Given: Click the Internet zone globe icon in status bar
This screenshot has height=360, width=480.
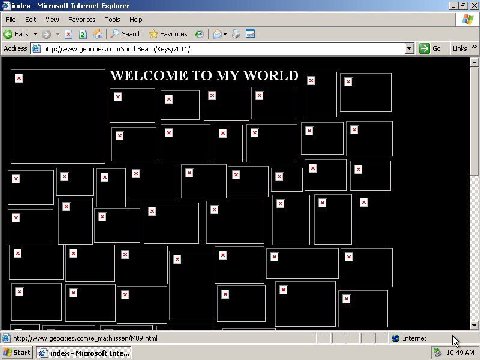Looking at the screenshot, I should click(x=396, y=338).
